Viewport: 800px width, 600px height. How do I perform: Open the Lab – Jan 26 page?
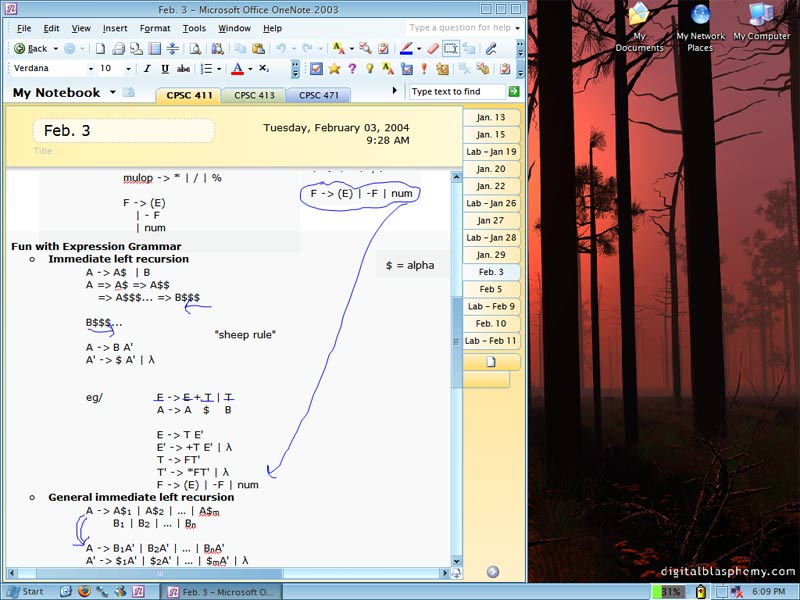coord(491,203)
